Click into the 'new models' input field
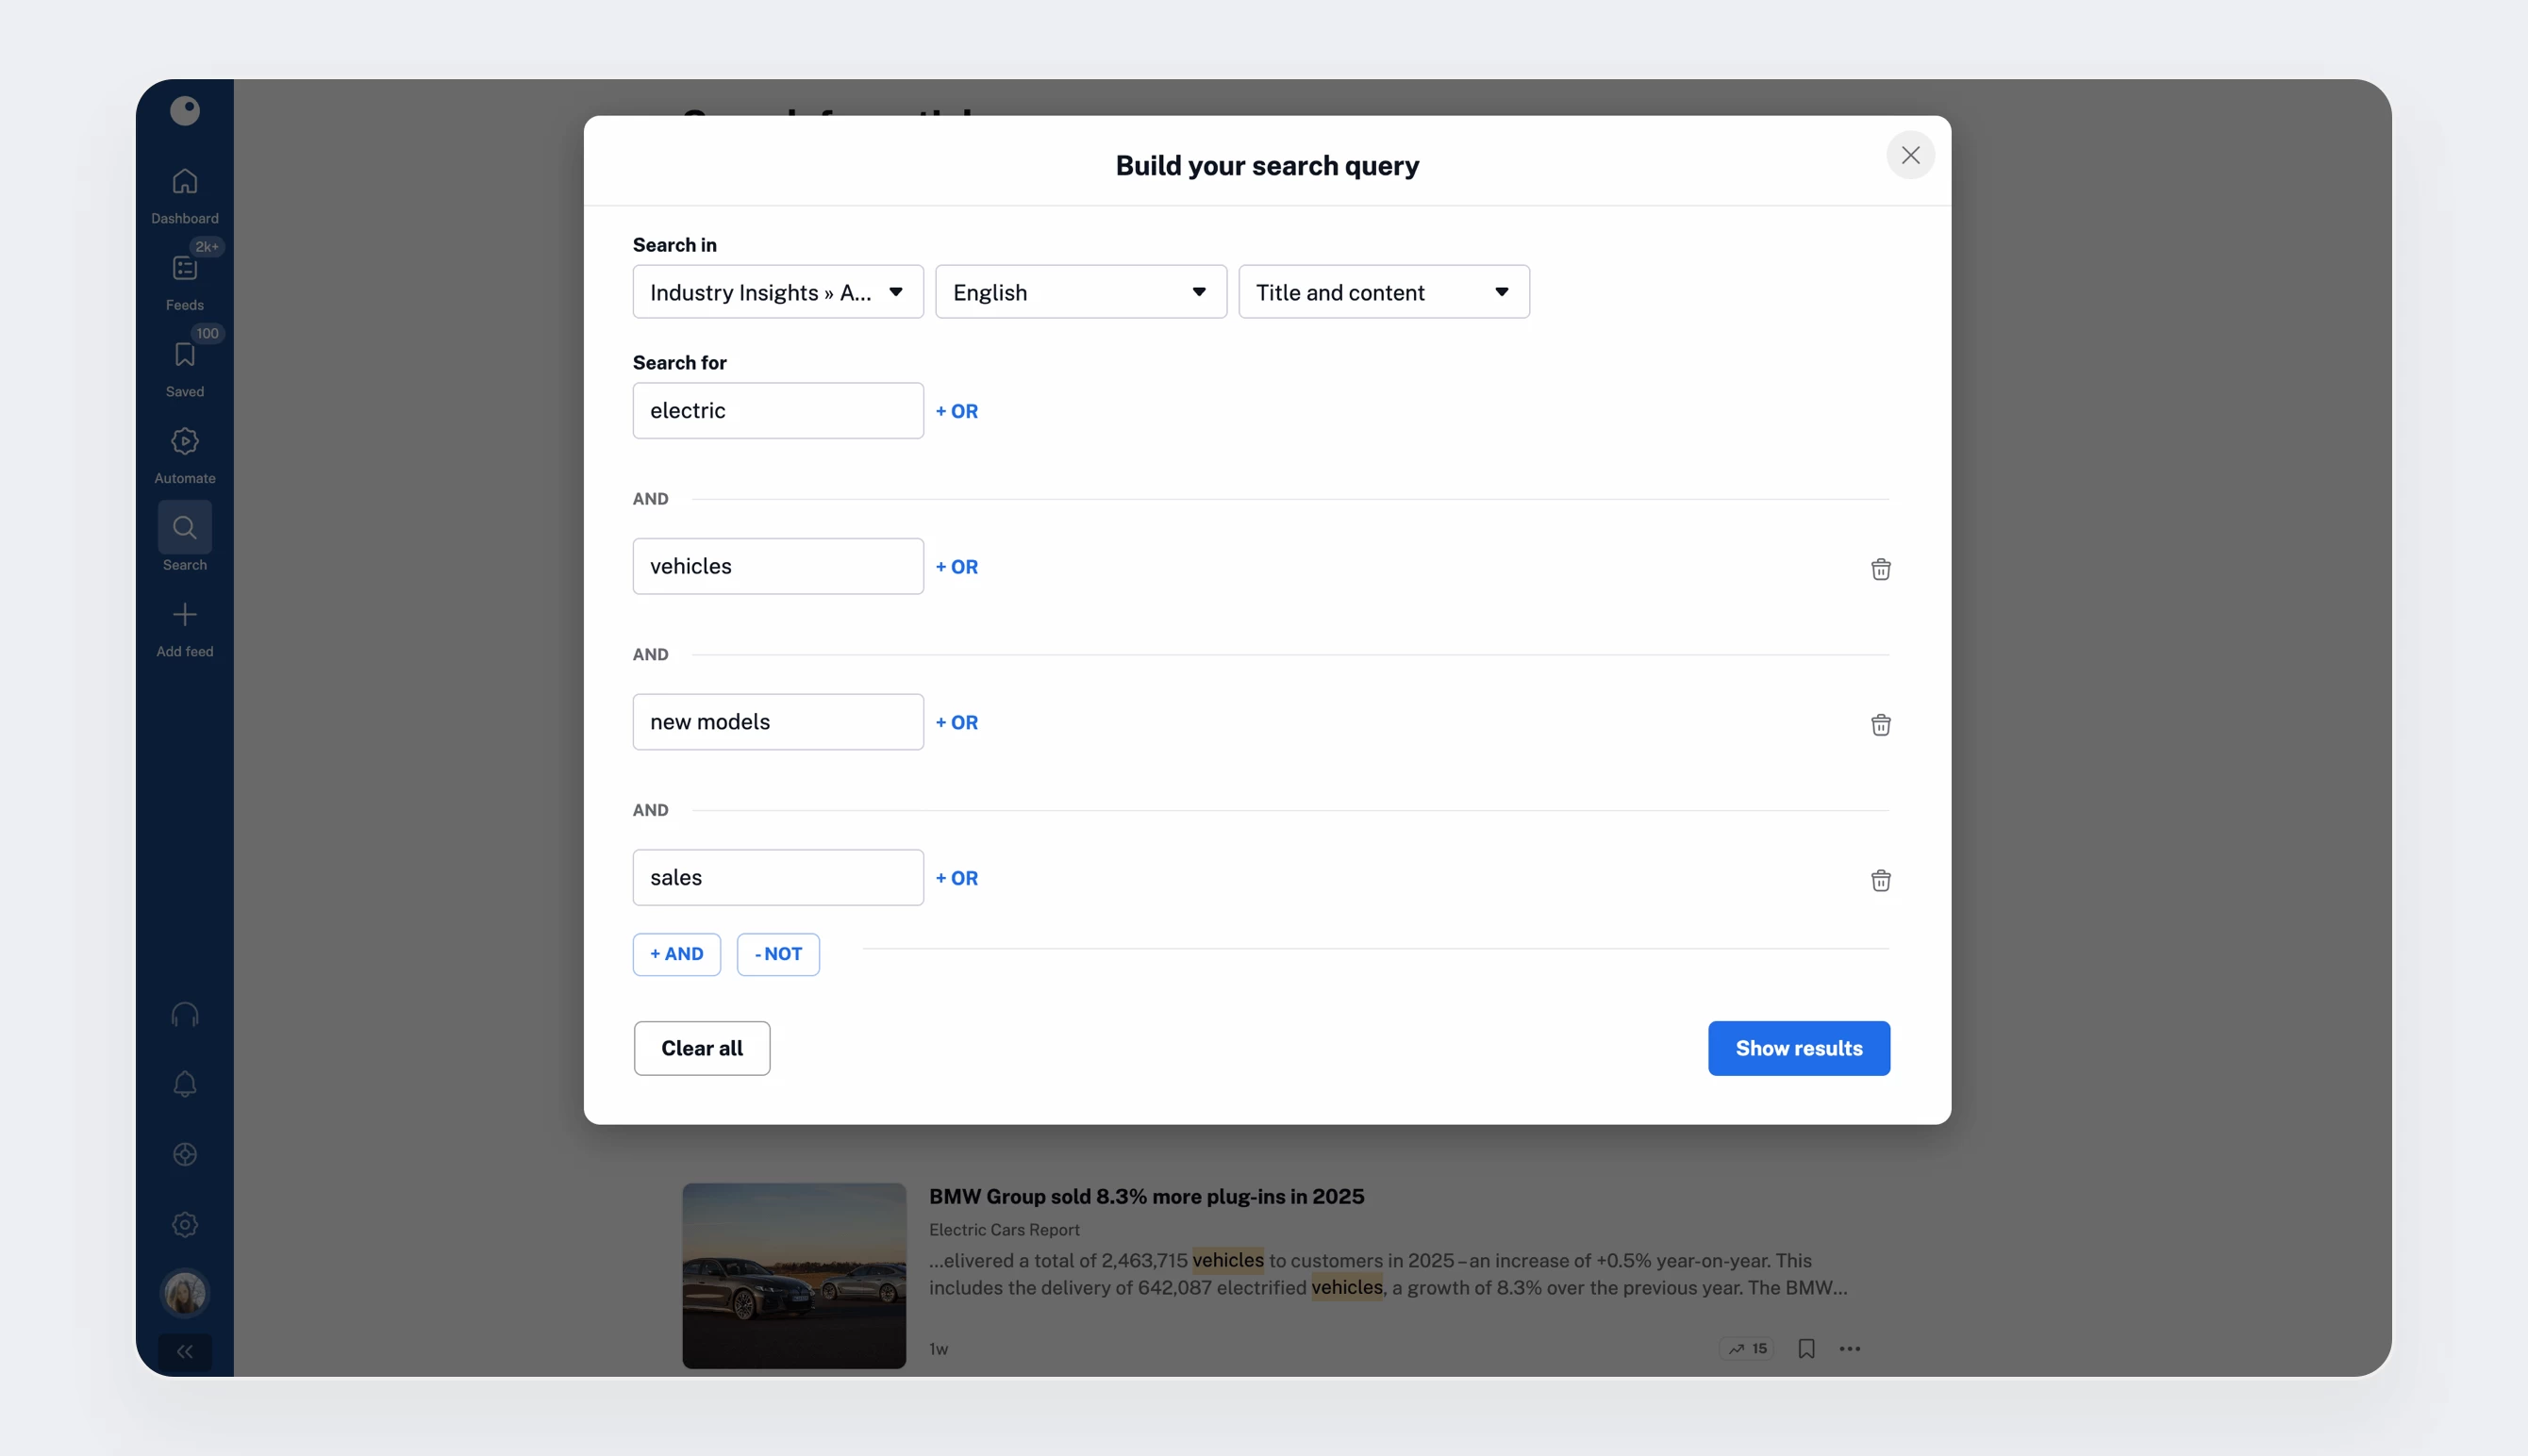Viewport: 2528px width, 1456px height. pyautogui.click(x=777, y=722)
